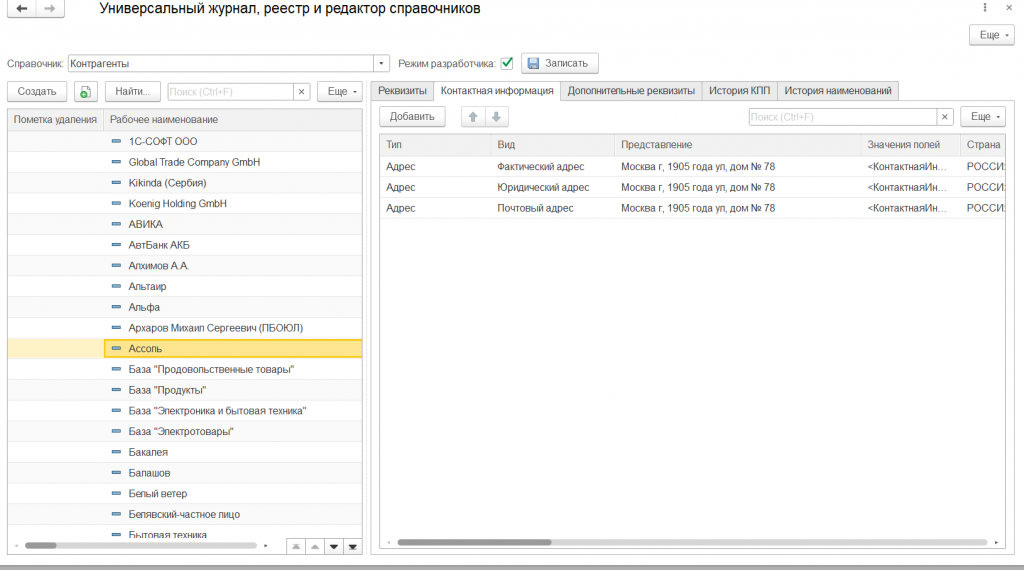
Task: Click the forward navigation arrow
Action: [50, 8]
